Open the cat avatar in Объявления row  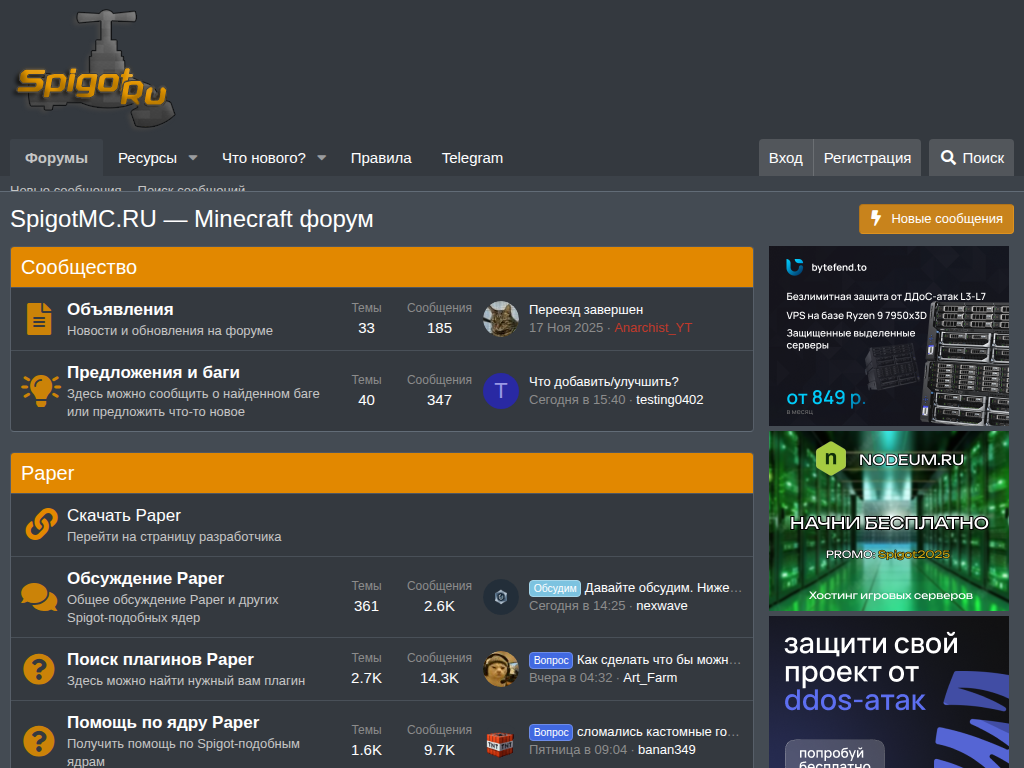501,319
